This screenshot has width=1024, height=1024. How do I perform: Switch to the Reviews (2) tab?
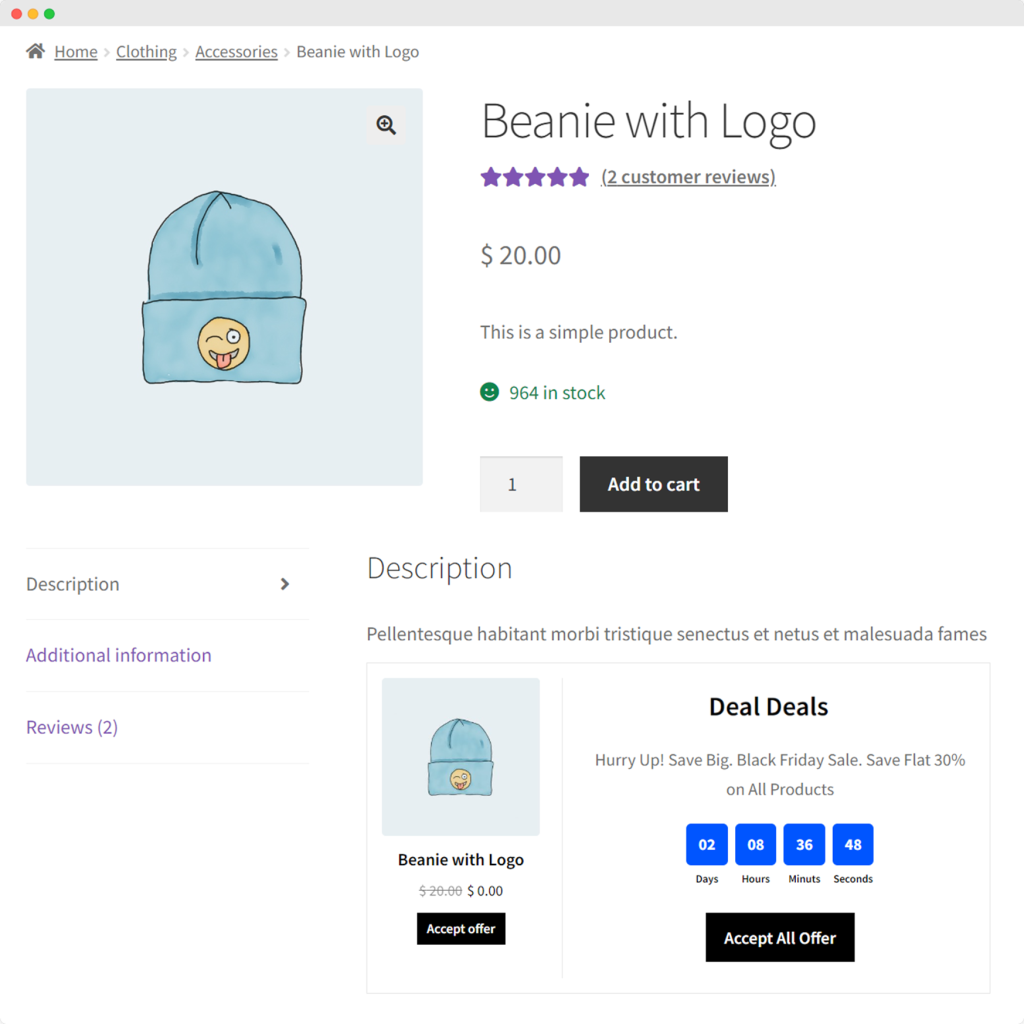(72, 727)
